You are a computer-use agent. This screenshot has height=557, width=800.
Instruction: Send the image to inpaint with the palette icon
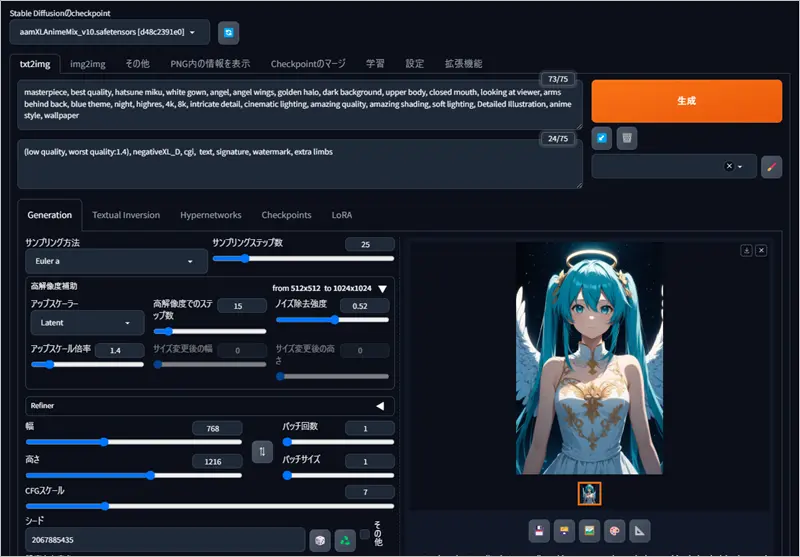point(615,530)
